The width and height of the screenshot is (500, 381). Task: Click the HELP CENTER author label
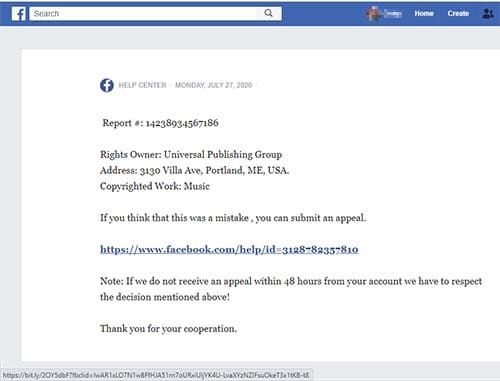[142, 85]
